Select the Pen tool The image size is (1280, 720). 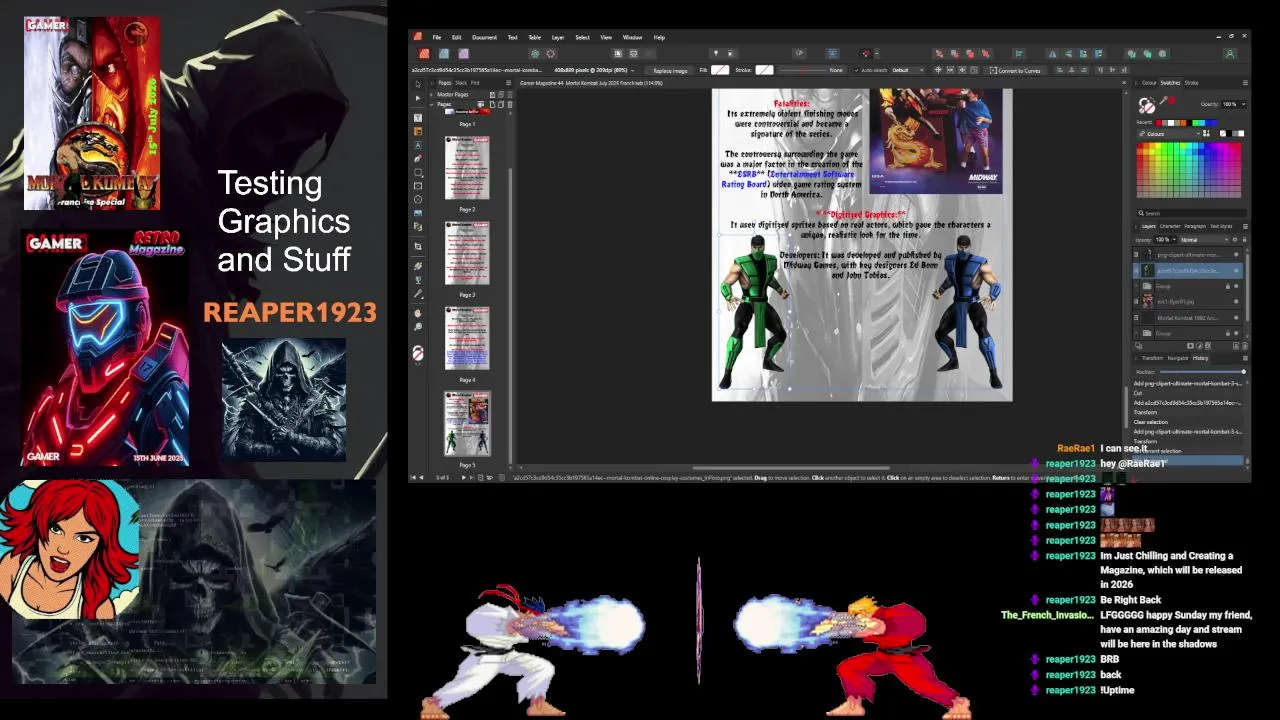coord(418,159)
